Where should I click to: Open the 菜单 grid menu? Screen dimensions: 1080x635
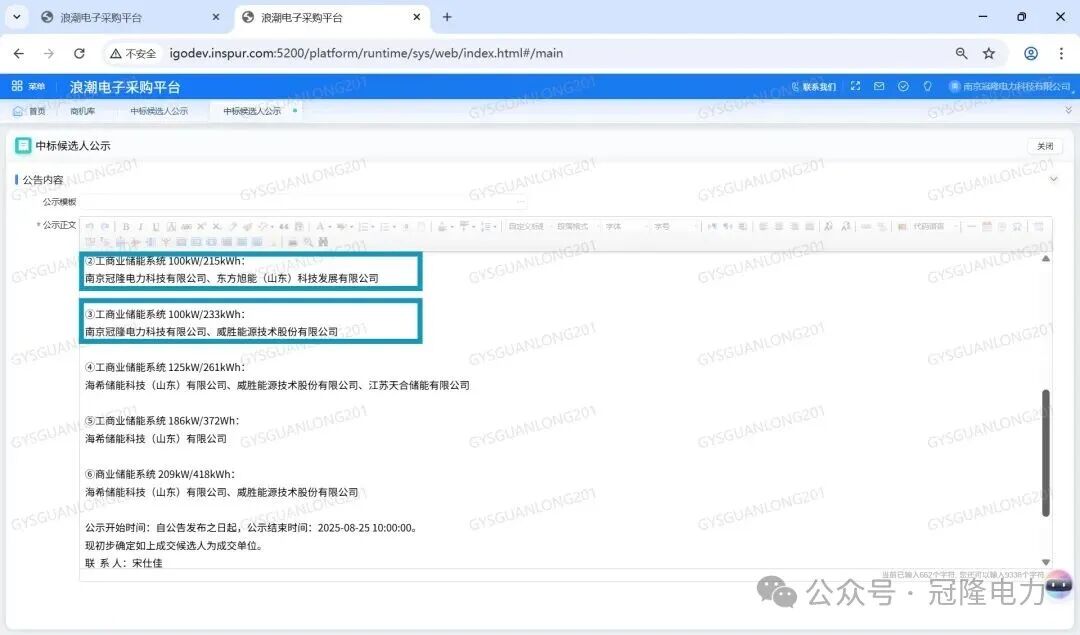click(28, 87)
